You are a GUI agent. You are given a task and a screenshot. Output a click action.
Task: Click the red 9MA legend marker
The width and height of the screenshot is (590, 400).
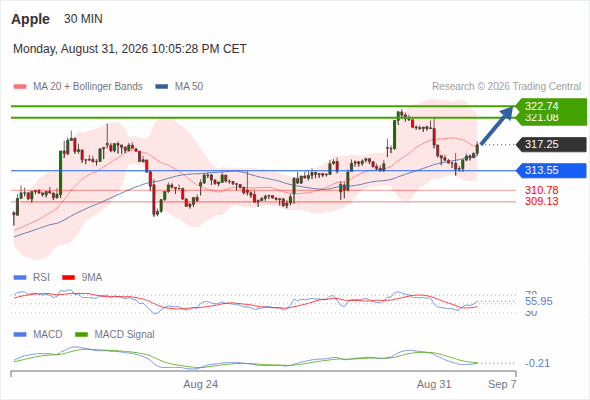(x=68, y=278)
